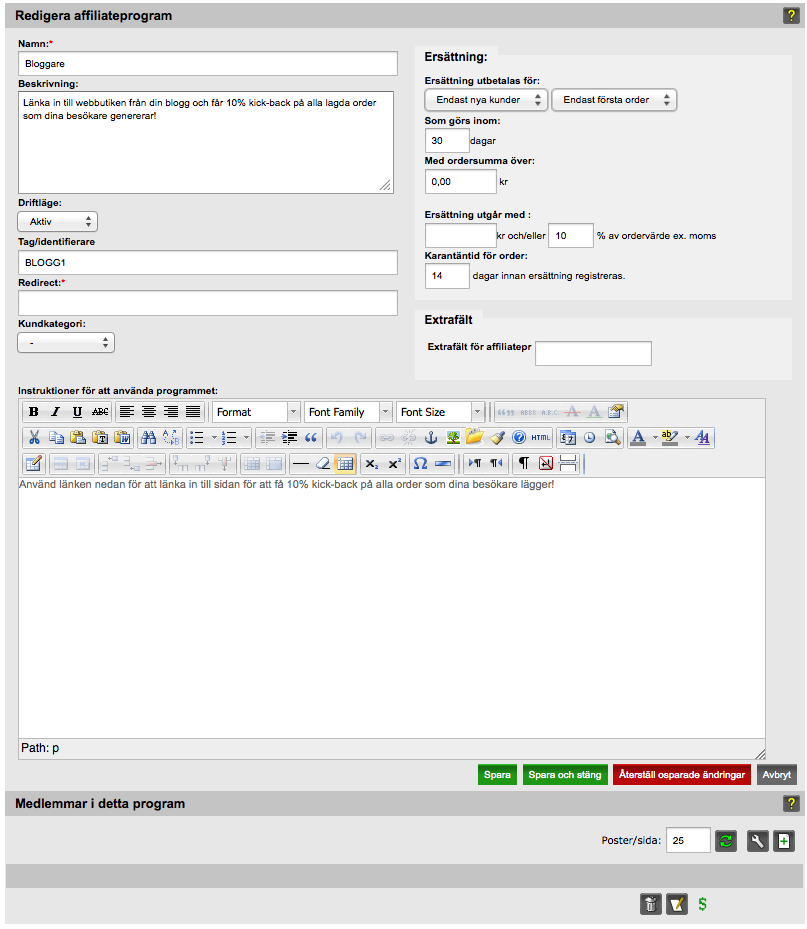Apply subscript formatting
The image size is (807, 929).
[372, 464]
